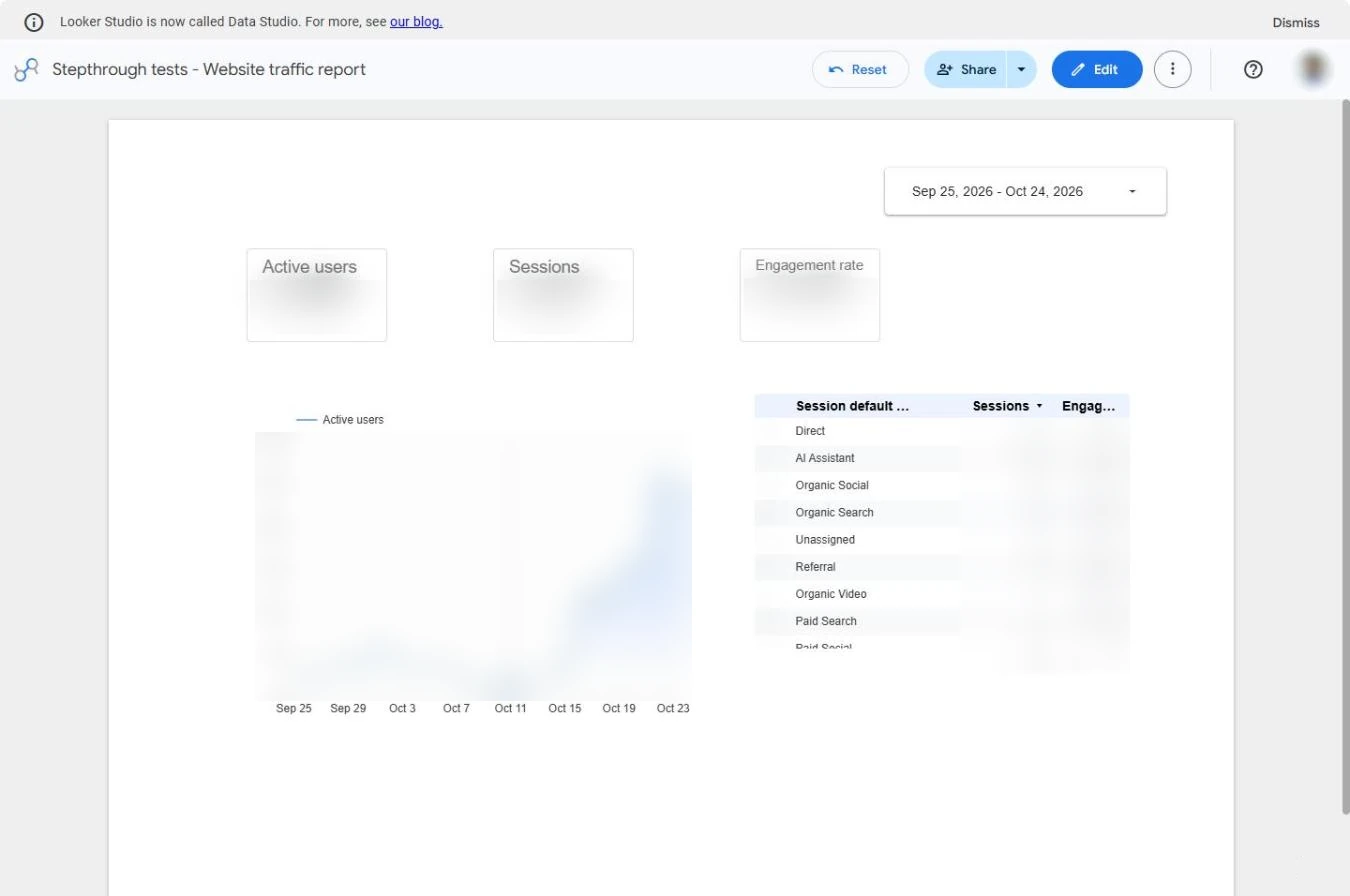Click the Session default column header
Image resolution: width=1350 pixels, height=896 pixels.
point(852,406)
